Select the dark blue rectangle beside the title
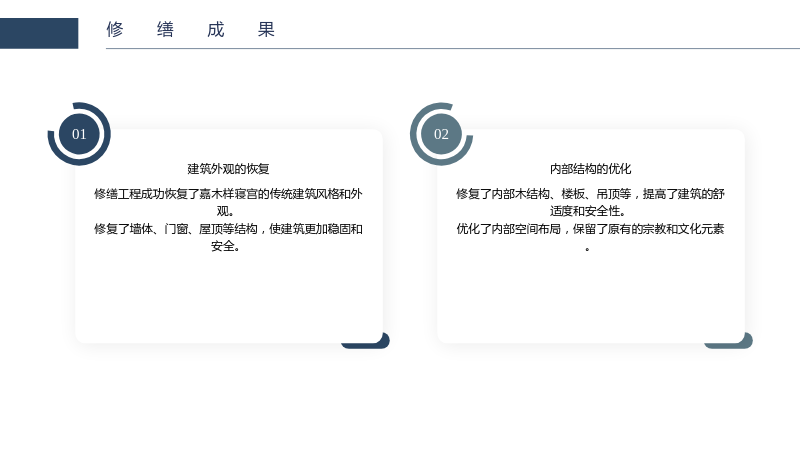This screenshot has width=800, height=450. click(x=39, y=33)
